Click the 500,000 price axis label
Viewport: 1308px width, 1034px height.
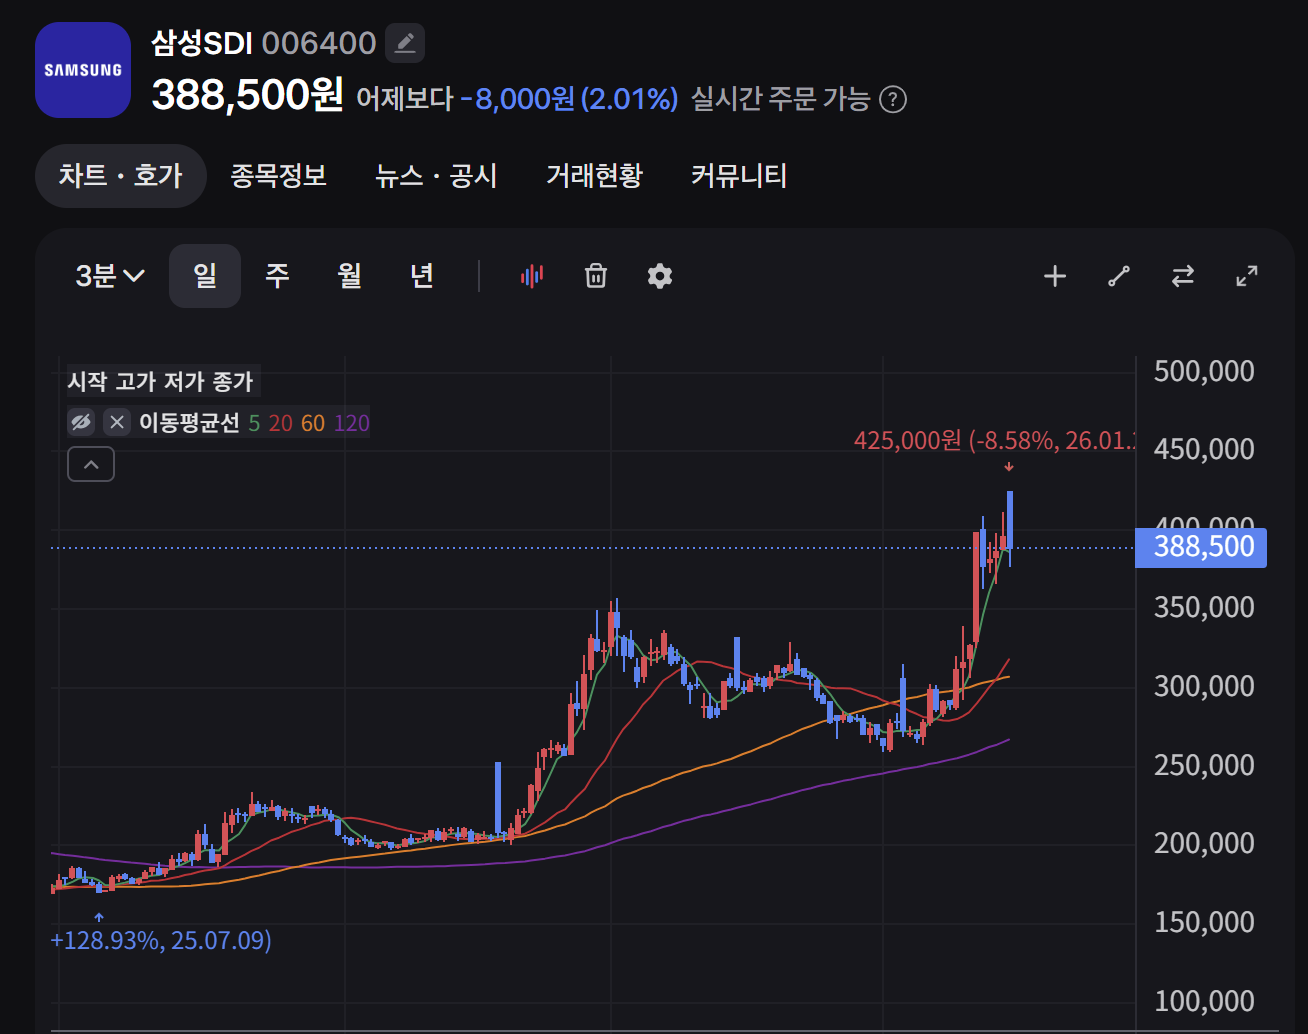coord(1204,371)
